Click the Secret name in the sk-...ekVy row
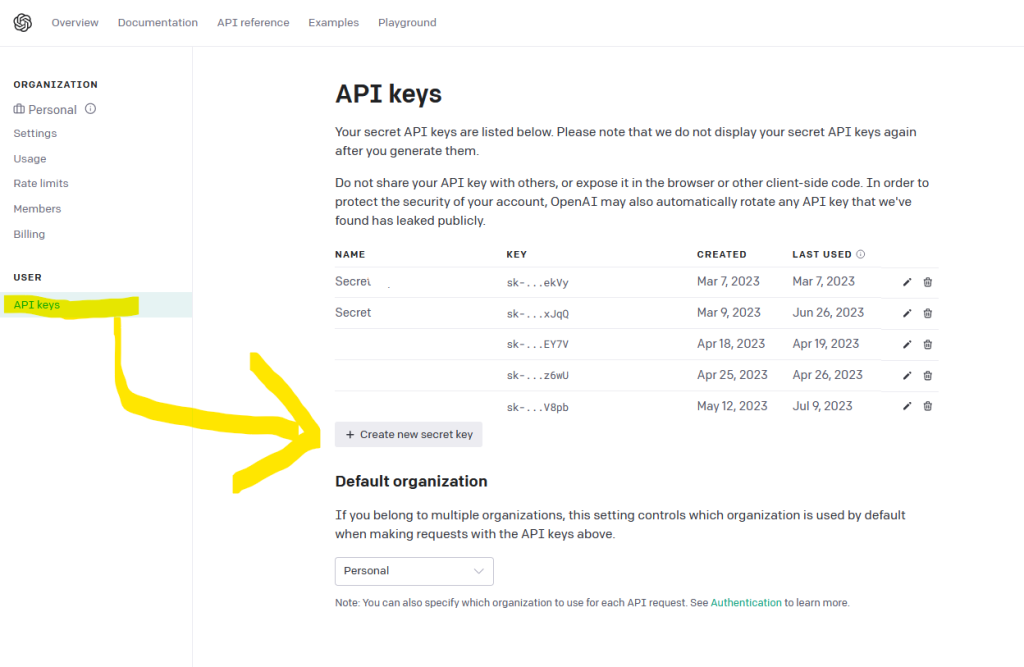The image size is (1024, 667). click(353, 281)
